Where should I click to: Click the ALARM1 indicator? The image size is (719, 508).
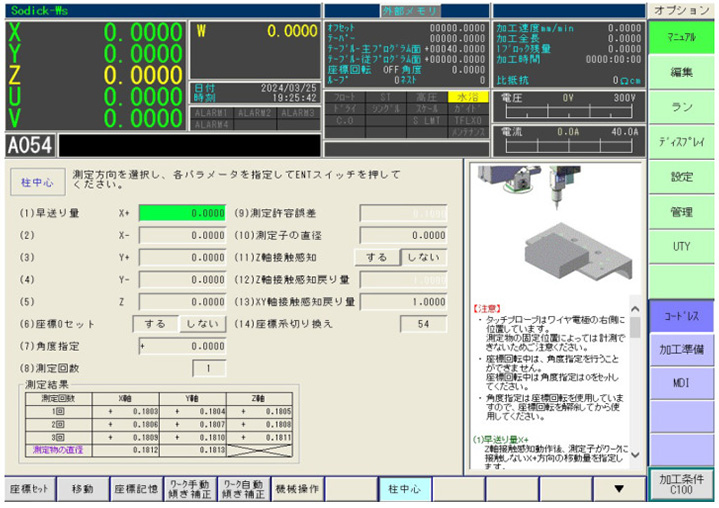point(211,113)
